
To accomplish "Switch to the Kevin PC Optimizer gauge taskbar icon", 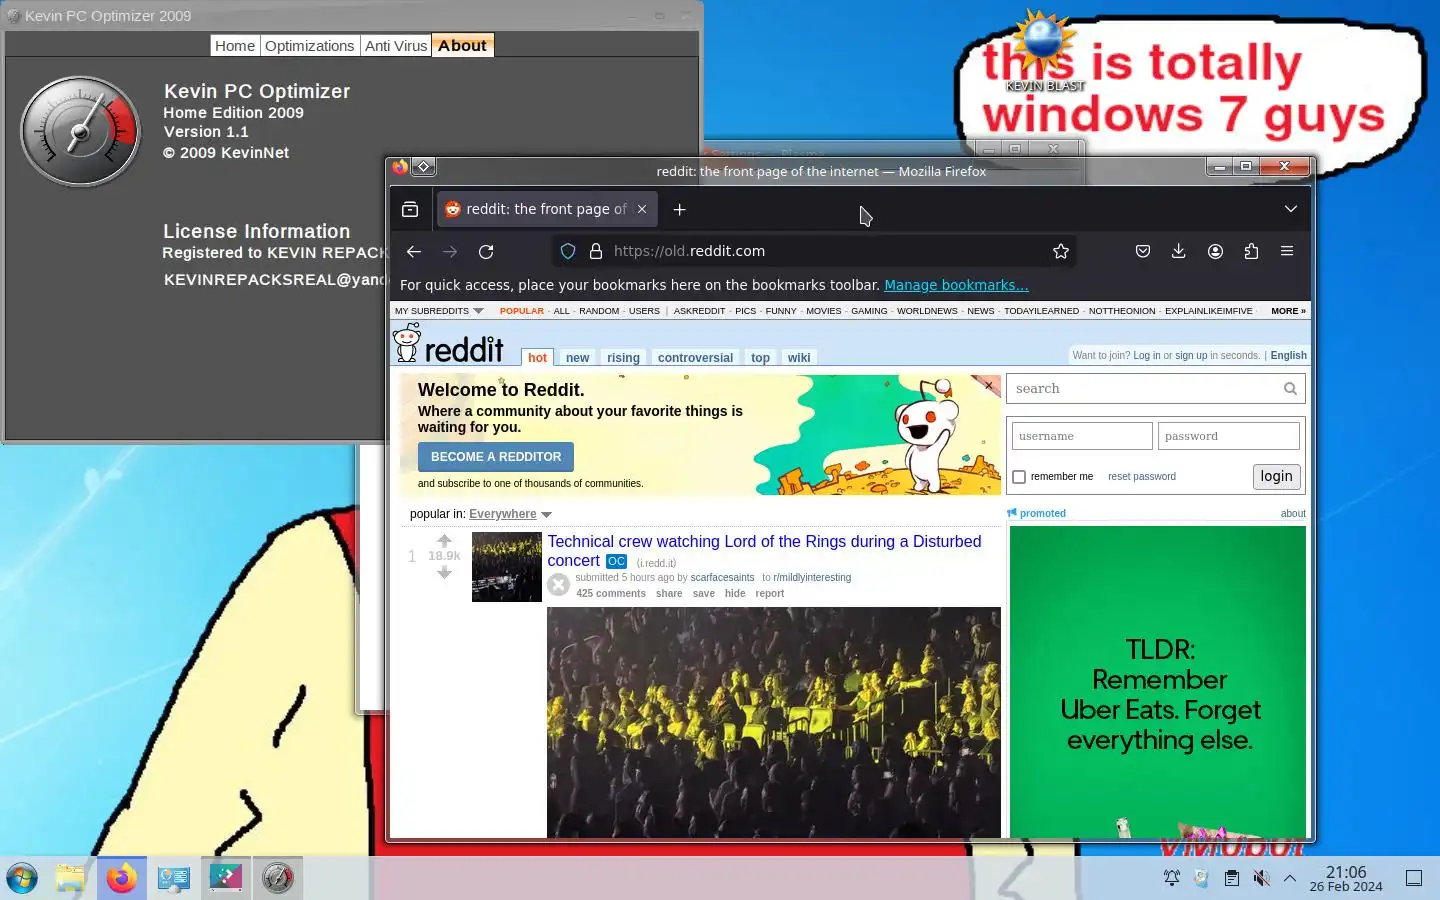I will pos(278,878).
